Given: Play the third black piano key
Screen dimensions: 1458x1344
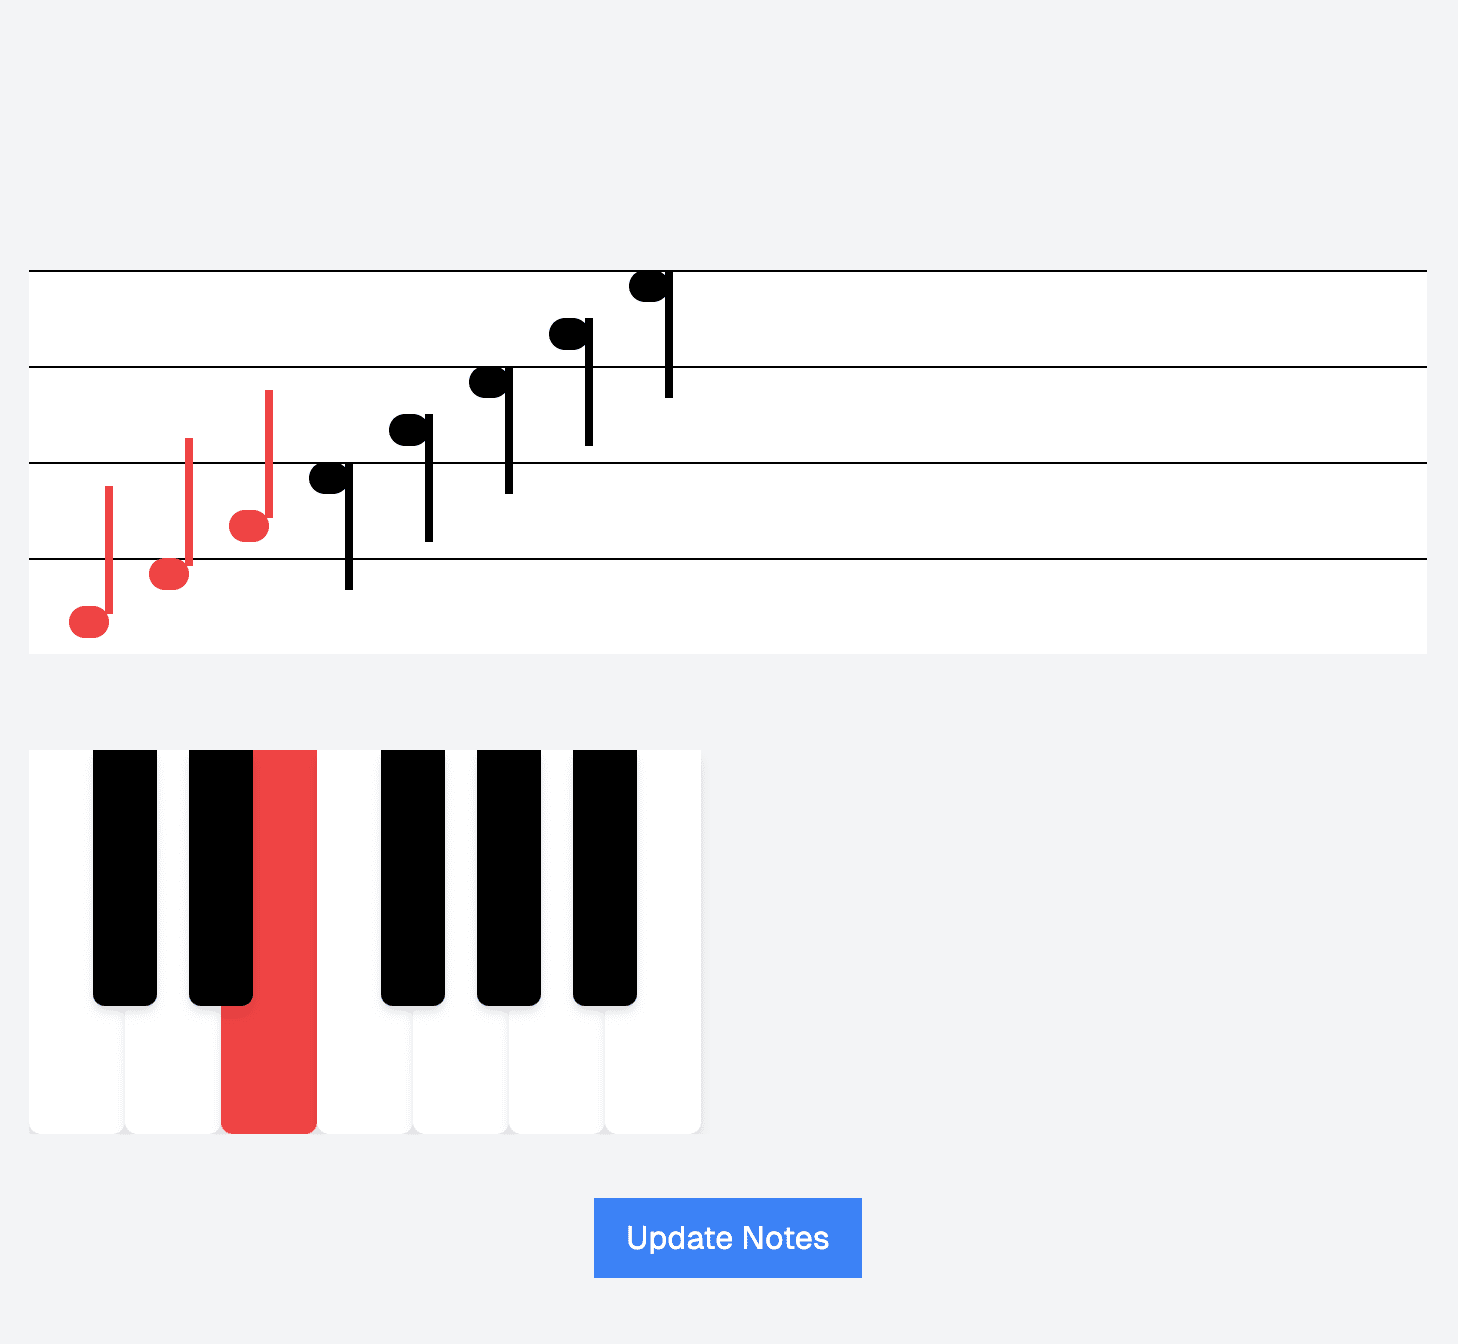Looking at the screenshot, I should click(413, 877).
